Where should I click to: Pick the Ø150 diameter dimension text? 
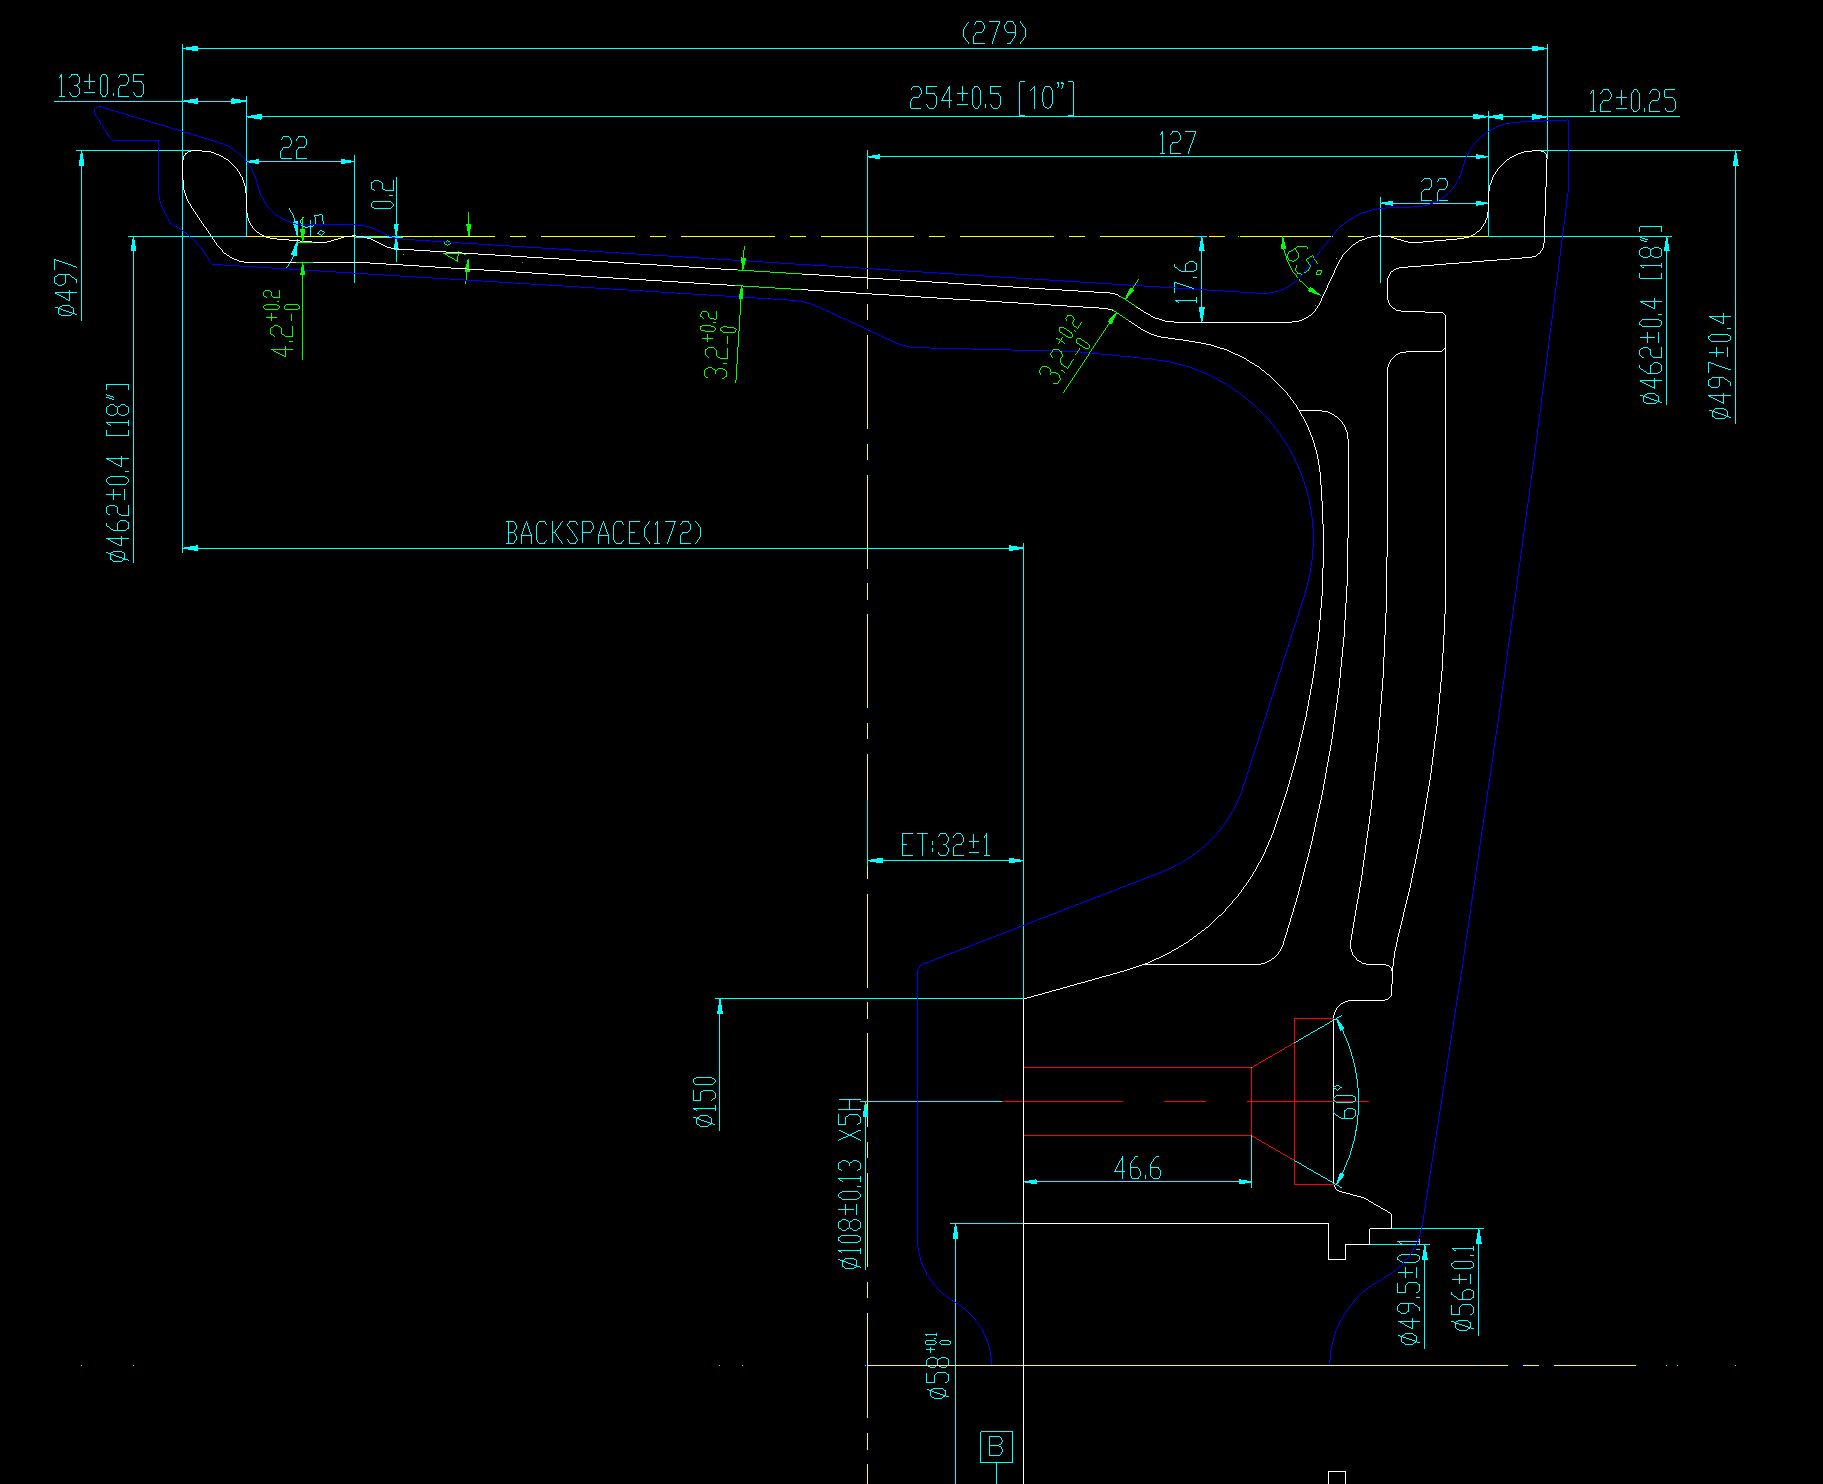[705, 1102]
